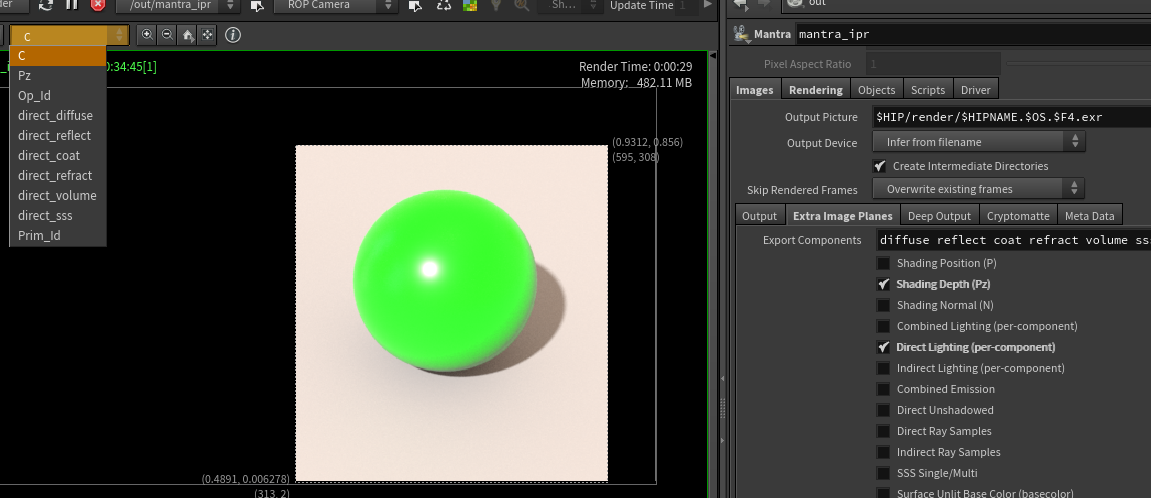Open the render info icon
Screen dimensions: 1151x498
click(233, 35)
